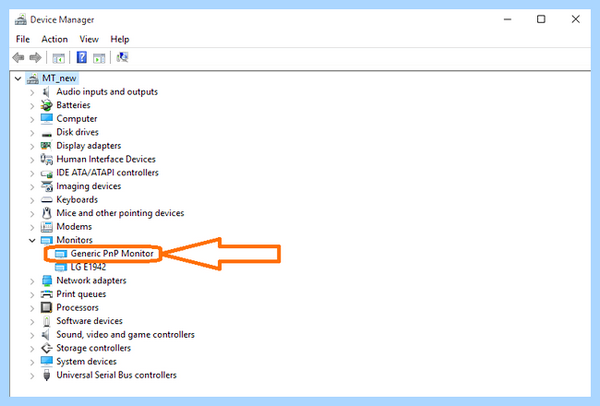Select Mice and other pointing devices label
The height and width of the screenshot is (406, 600).
[120, 213]
